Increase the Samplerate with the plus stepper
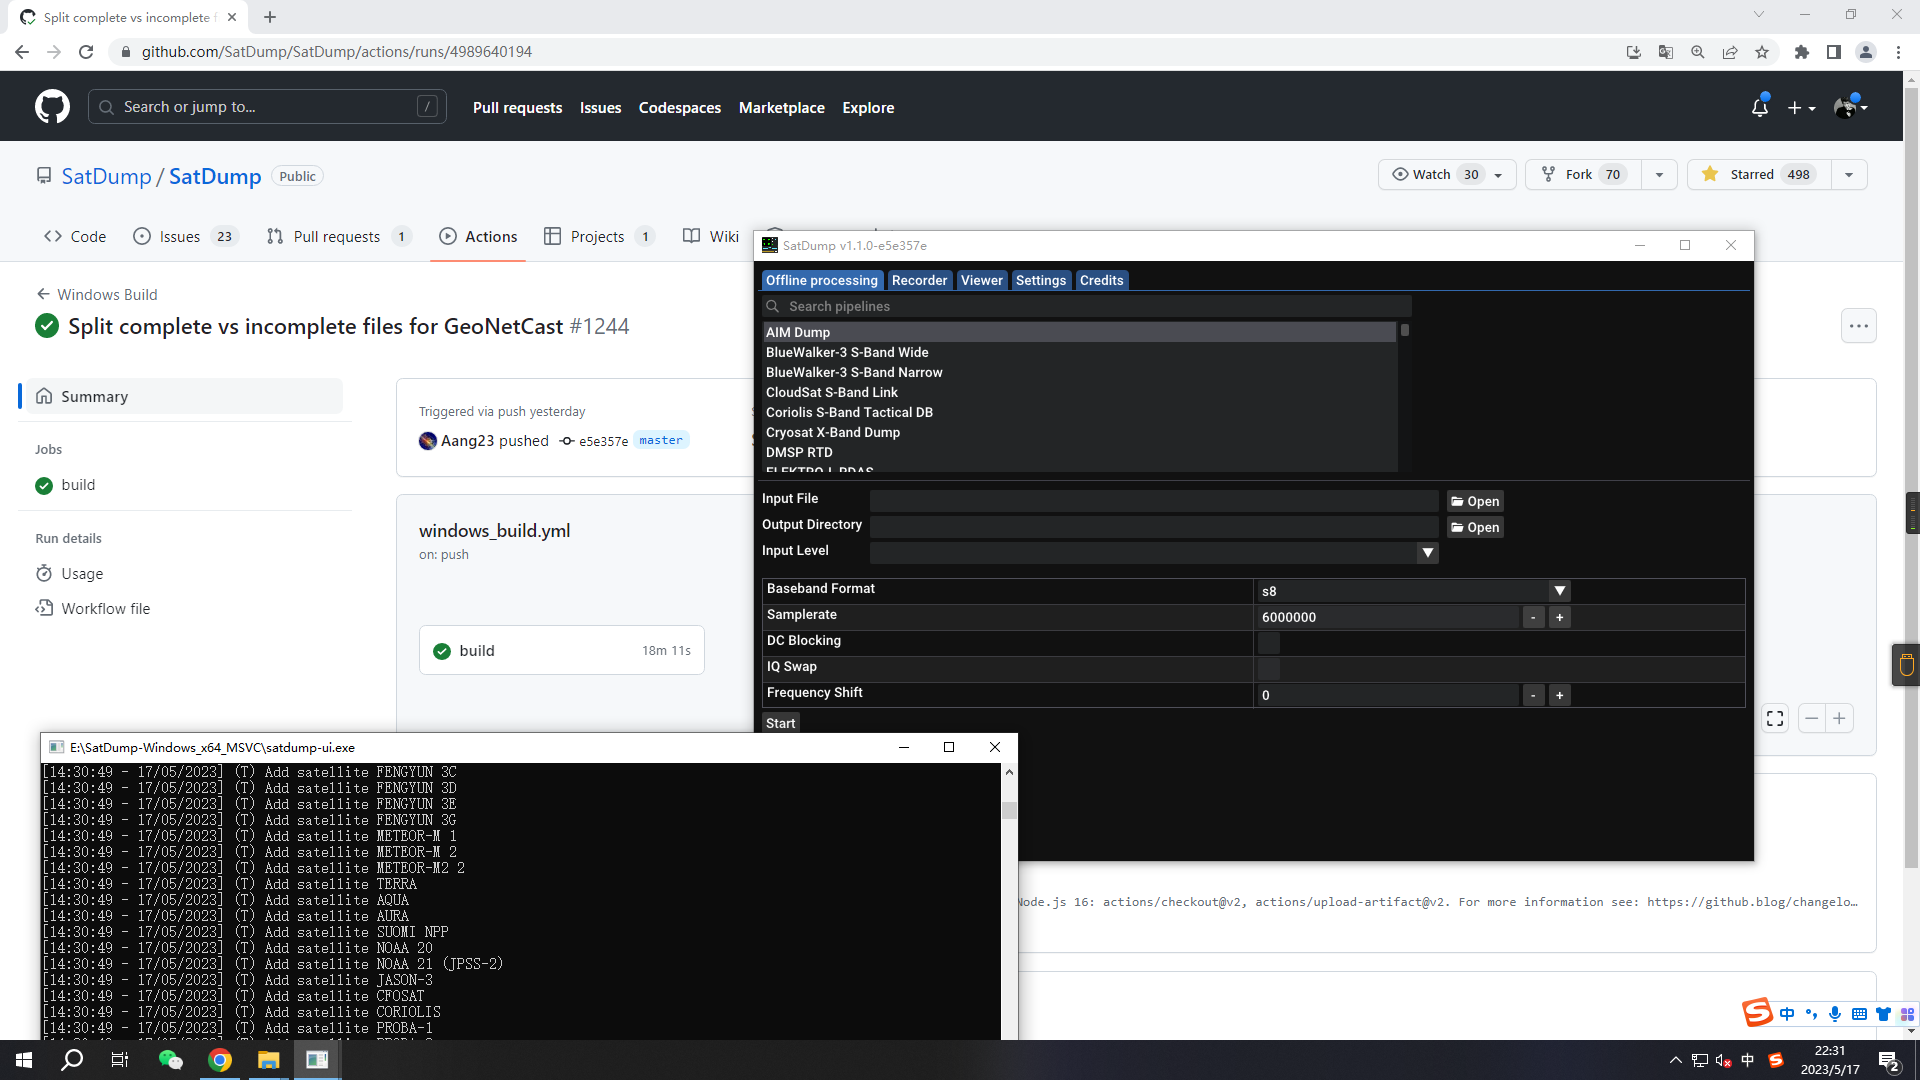Image resolution: width=1920 pixels, height=1080 pixels. pyautogui.click(x=1559, y=617)
